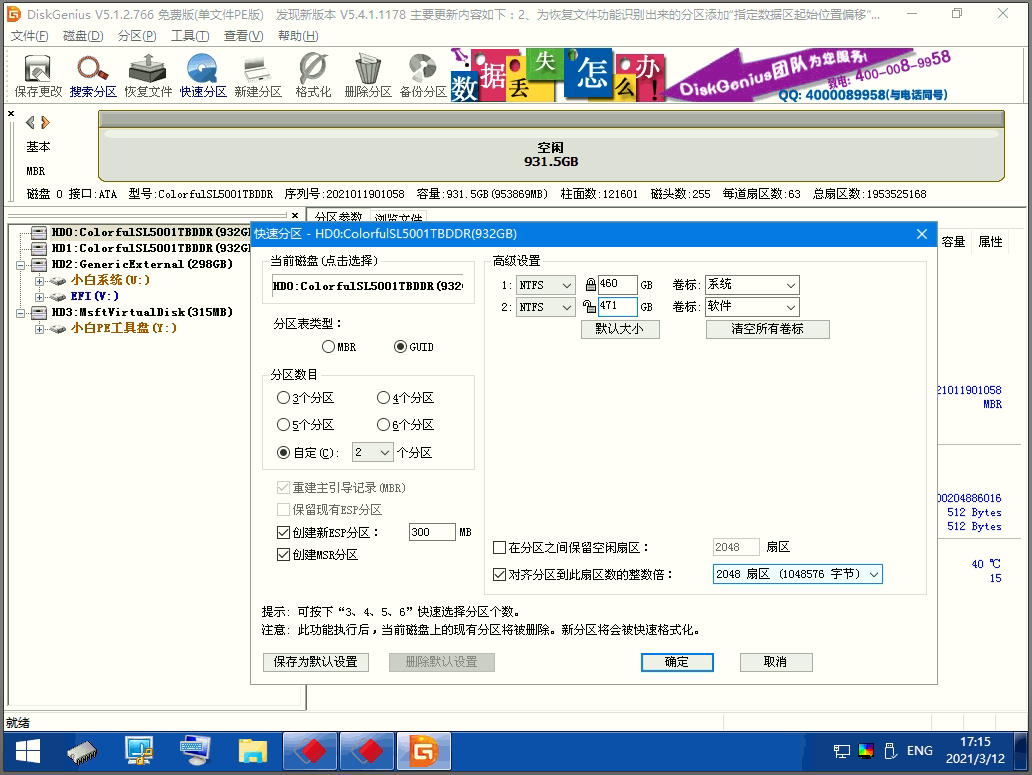Click the ESP partition size field showing 300
1032x775 pixels.
[432, 532]
